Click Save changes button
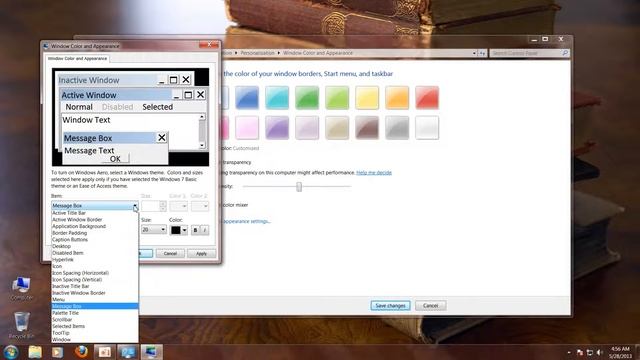 click(390, 306)
